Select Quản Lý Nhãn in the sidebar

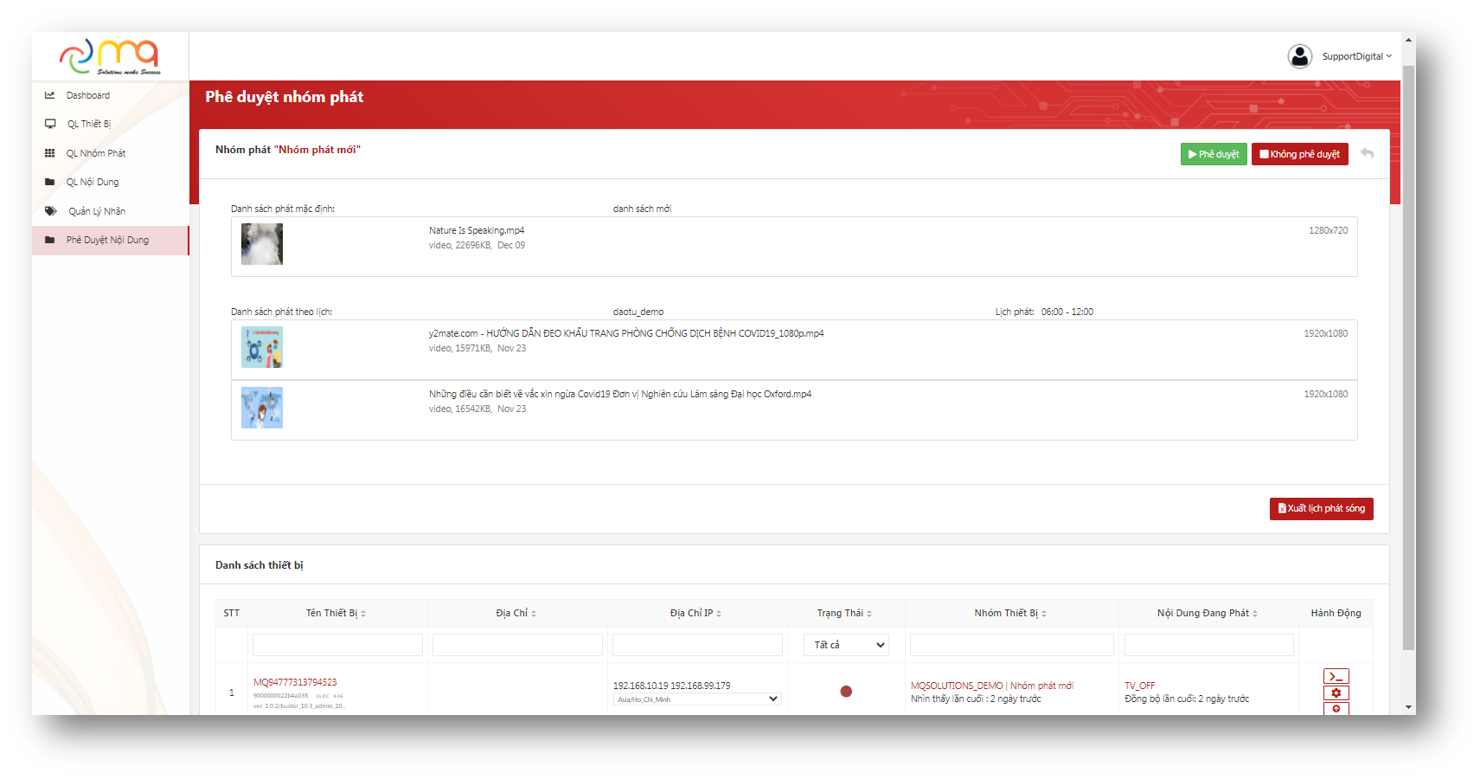[96, 211]
